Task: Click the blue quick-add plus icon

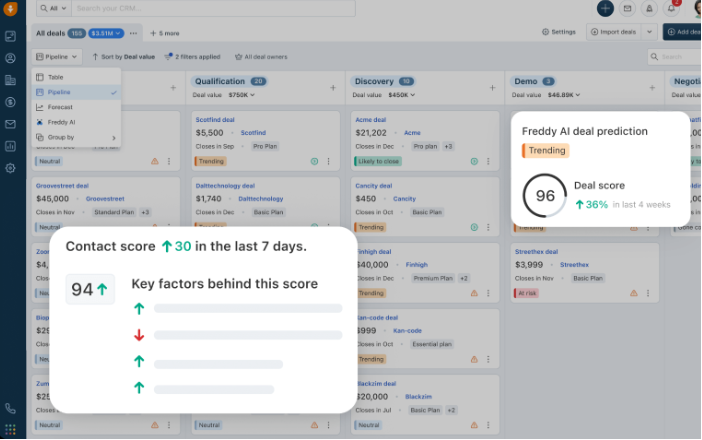Action: pyautogui.click(x=605, y=8)
